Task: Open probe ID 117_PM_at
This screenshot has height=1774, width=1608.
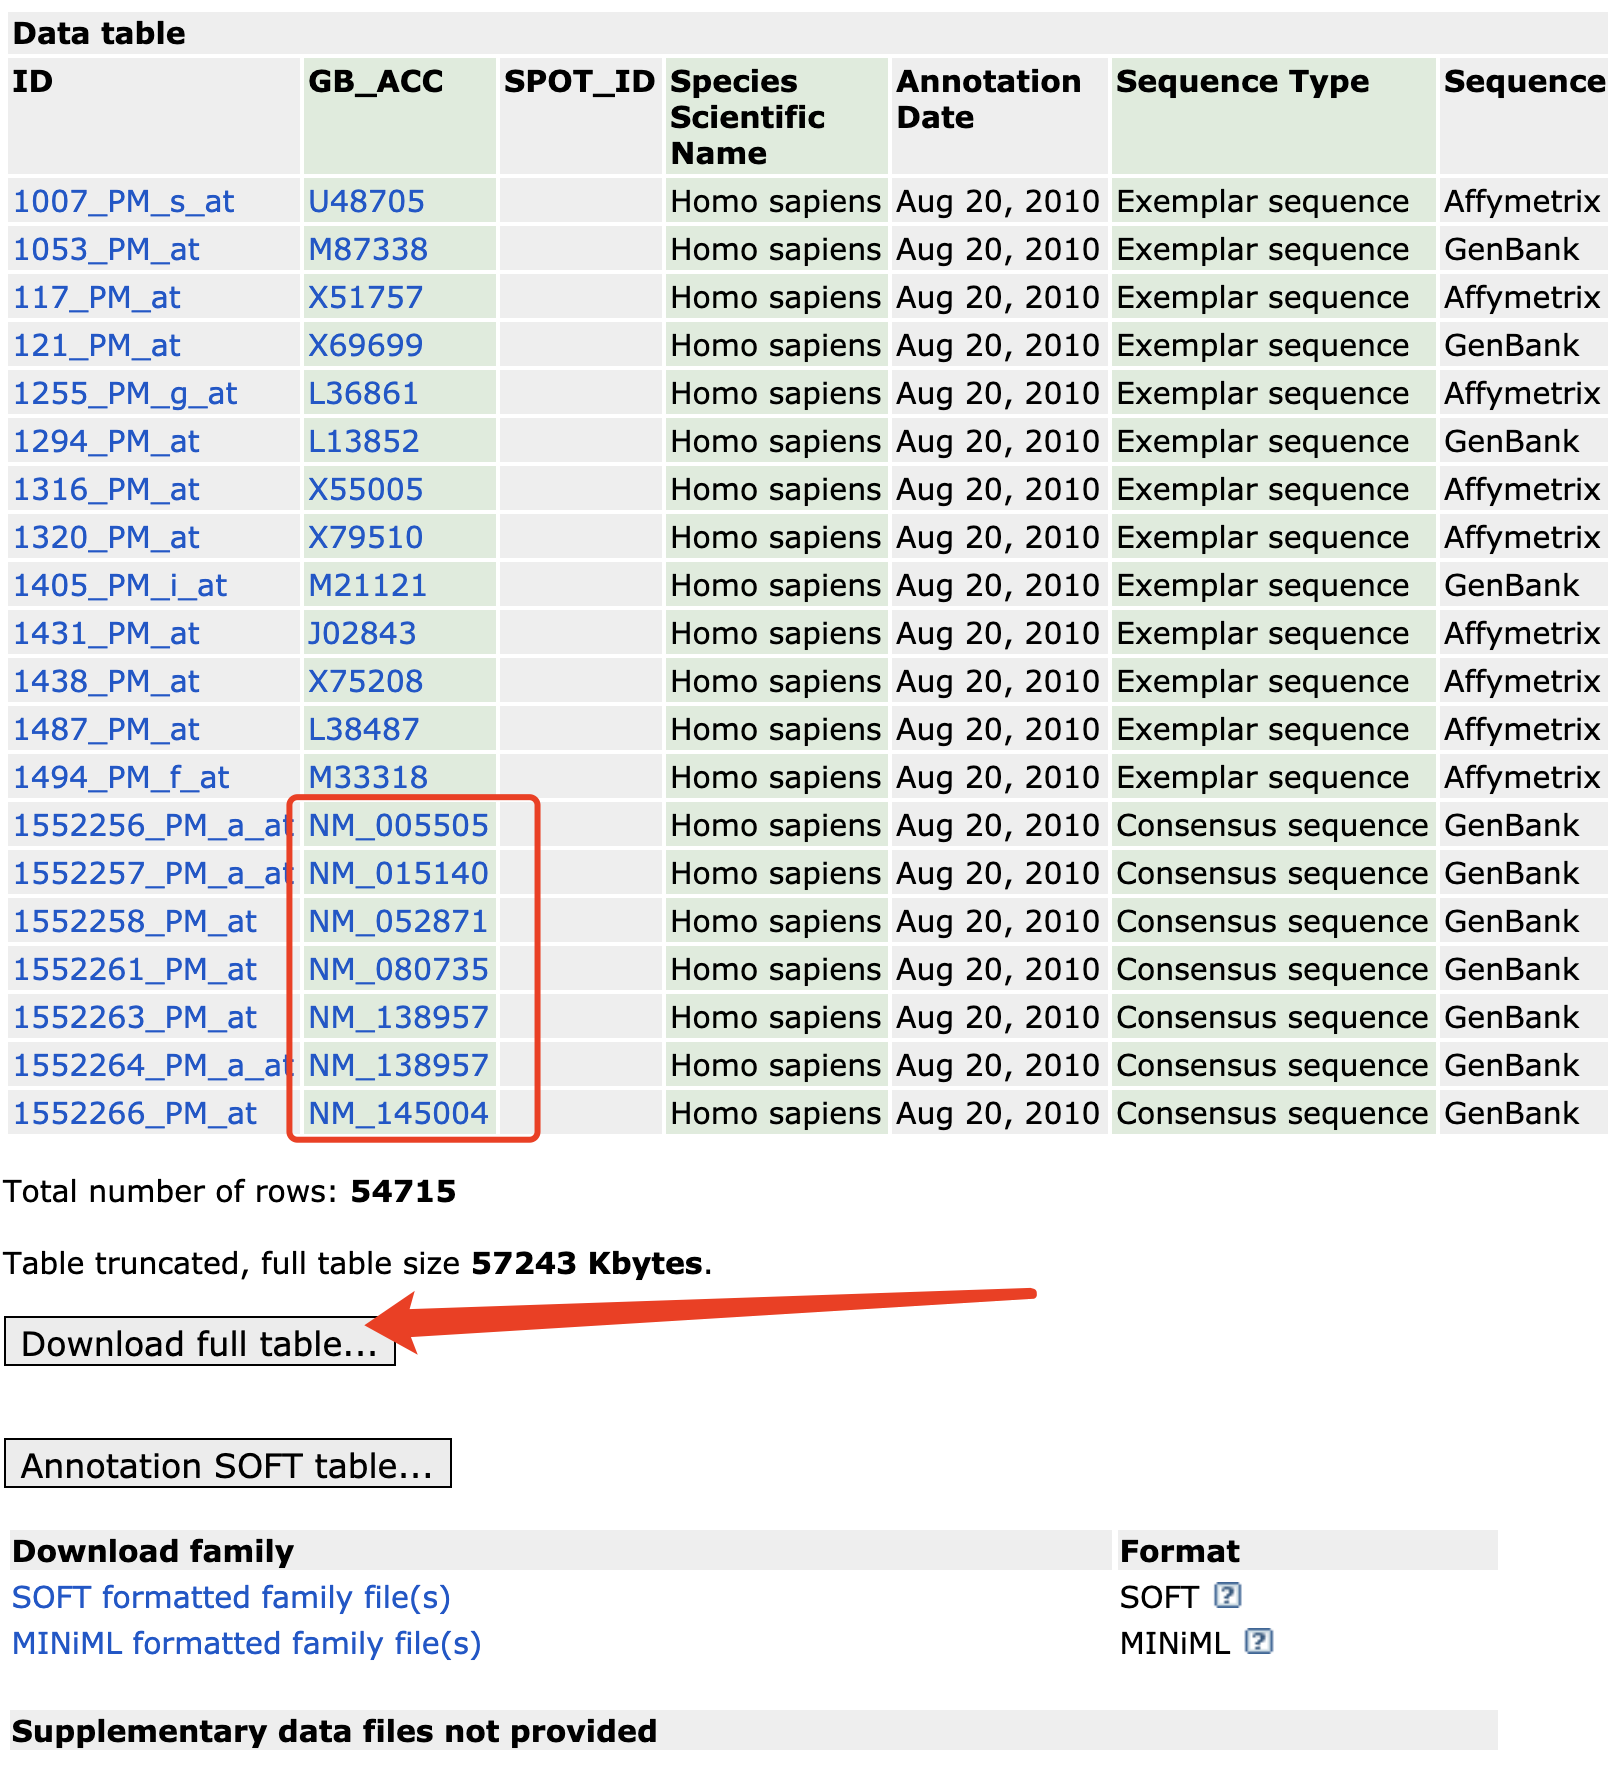Action: tap(96, 298)
